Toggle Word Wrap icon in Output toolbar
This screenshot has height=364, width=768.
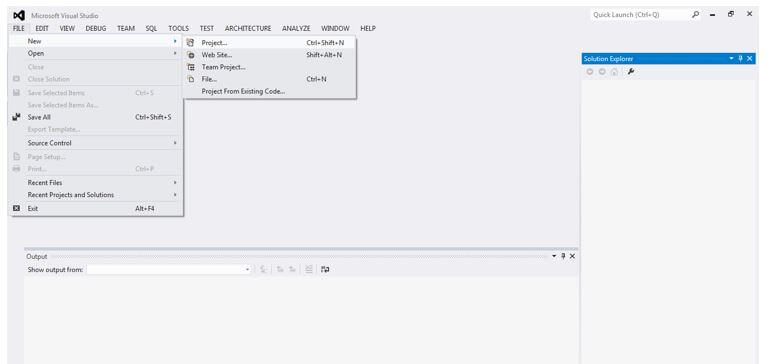(x=325, y=269)
